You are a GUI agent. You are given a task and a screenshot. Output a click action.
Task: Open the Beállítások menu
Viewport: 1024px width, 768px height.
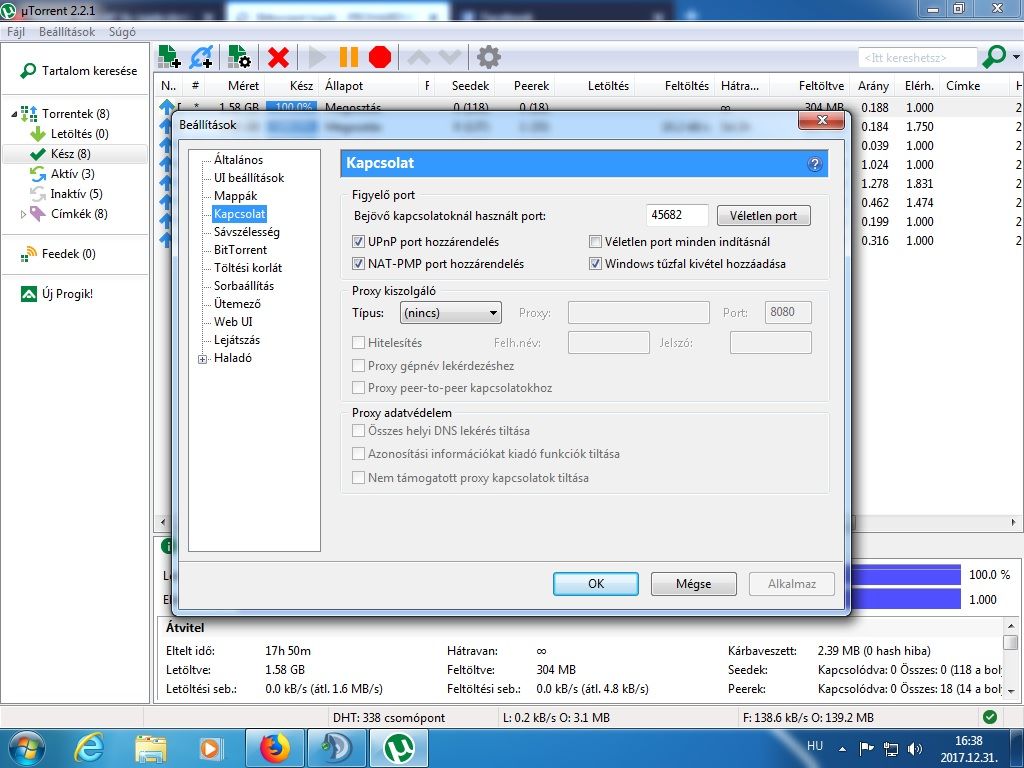tap(67, 31)
